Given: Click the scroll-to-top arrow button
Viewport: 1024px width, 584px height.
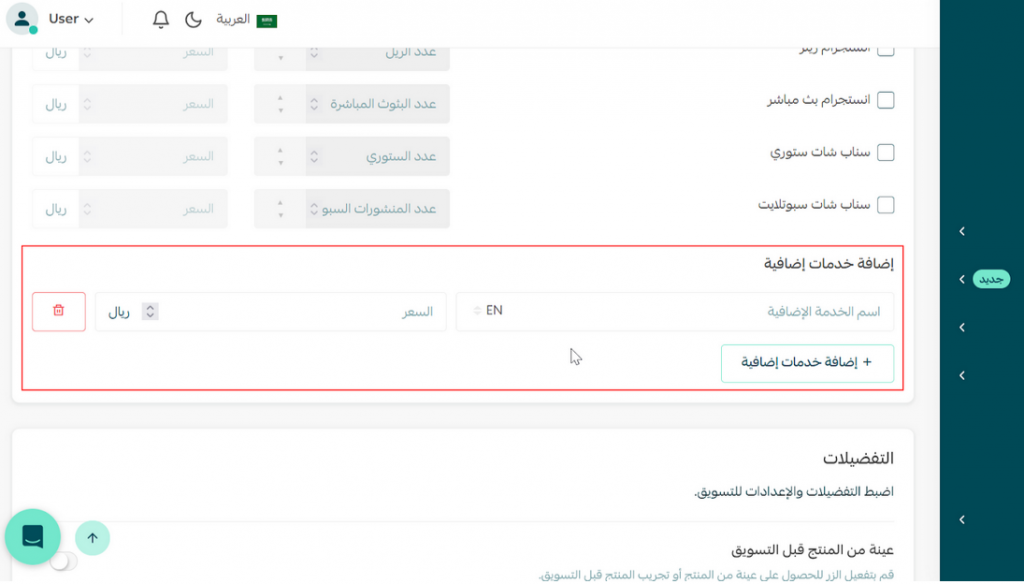Looking at the screenshot, I should click(x=92, y=538).
